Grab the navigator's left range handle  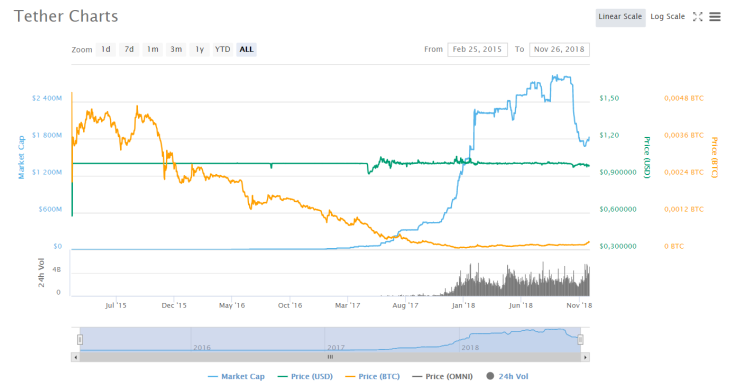[80, 339]
